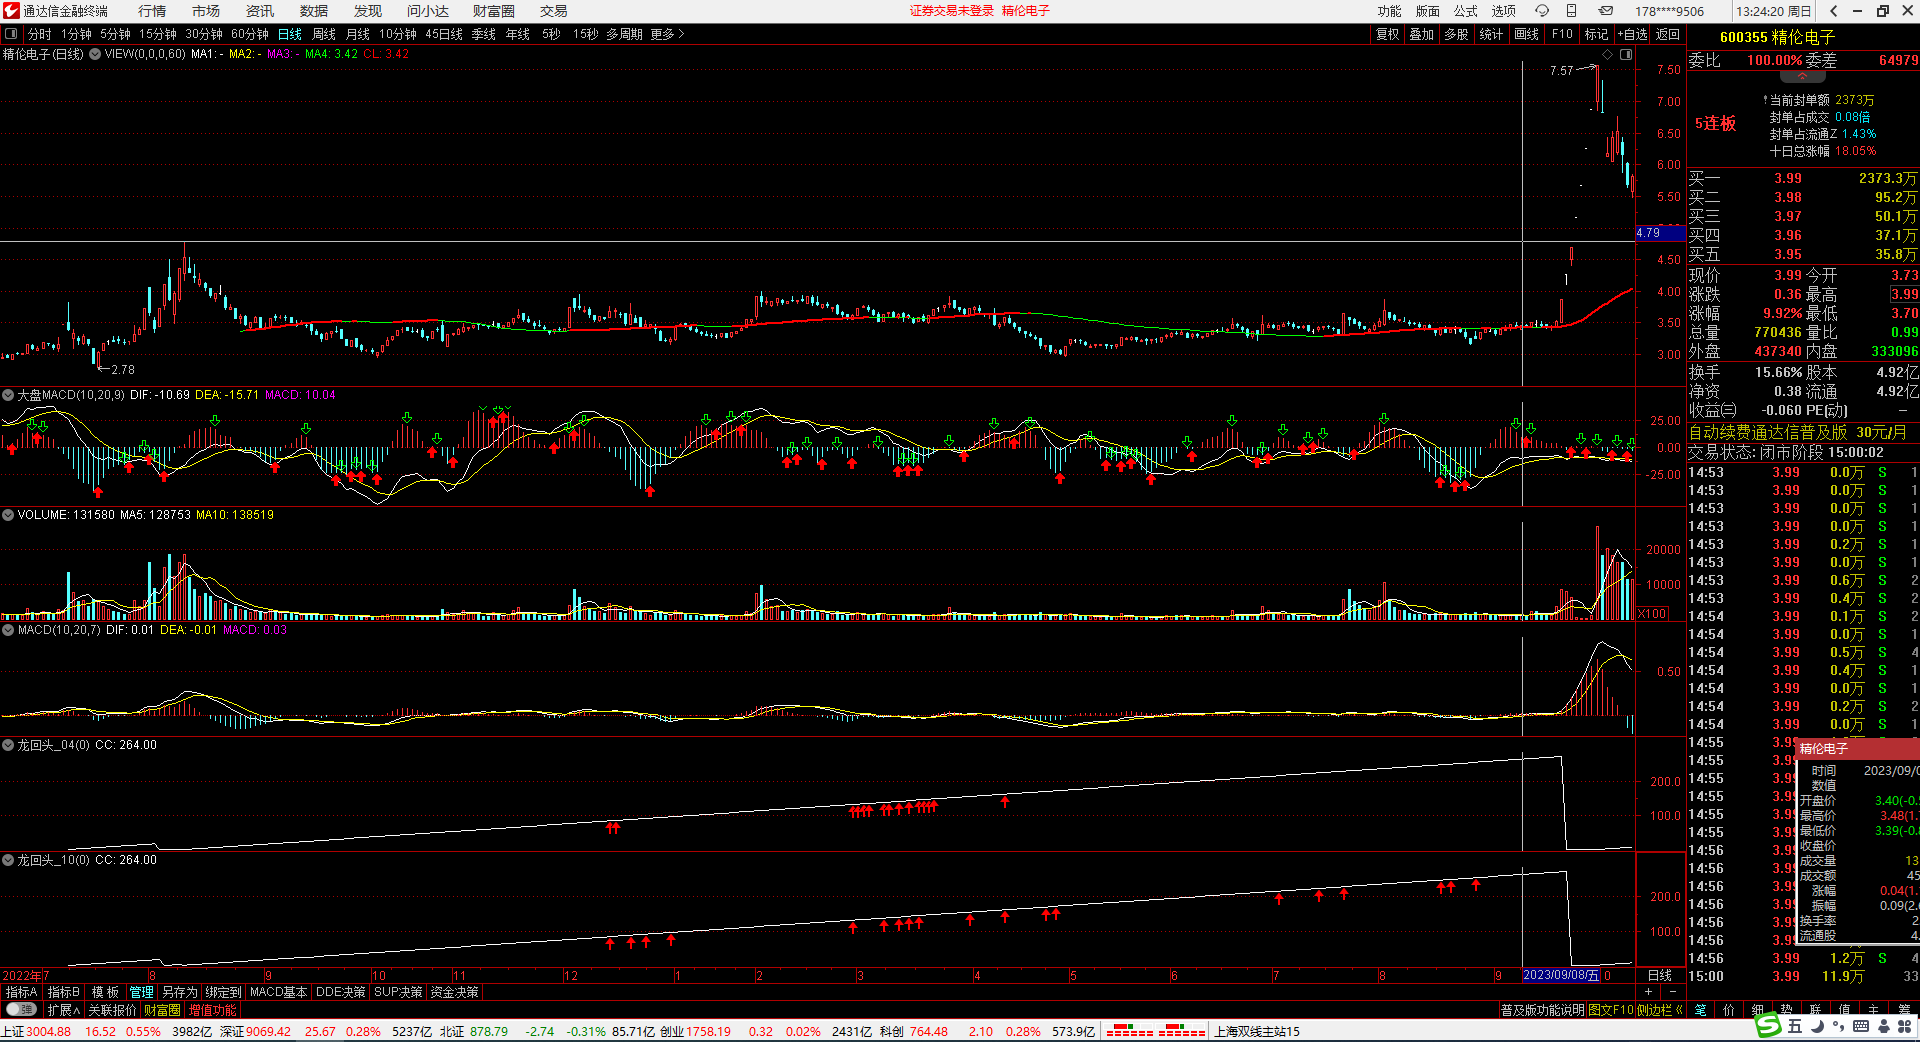Click the 复权 button
This screenshot has width=1920, height=1042.
pos(1388,34)
